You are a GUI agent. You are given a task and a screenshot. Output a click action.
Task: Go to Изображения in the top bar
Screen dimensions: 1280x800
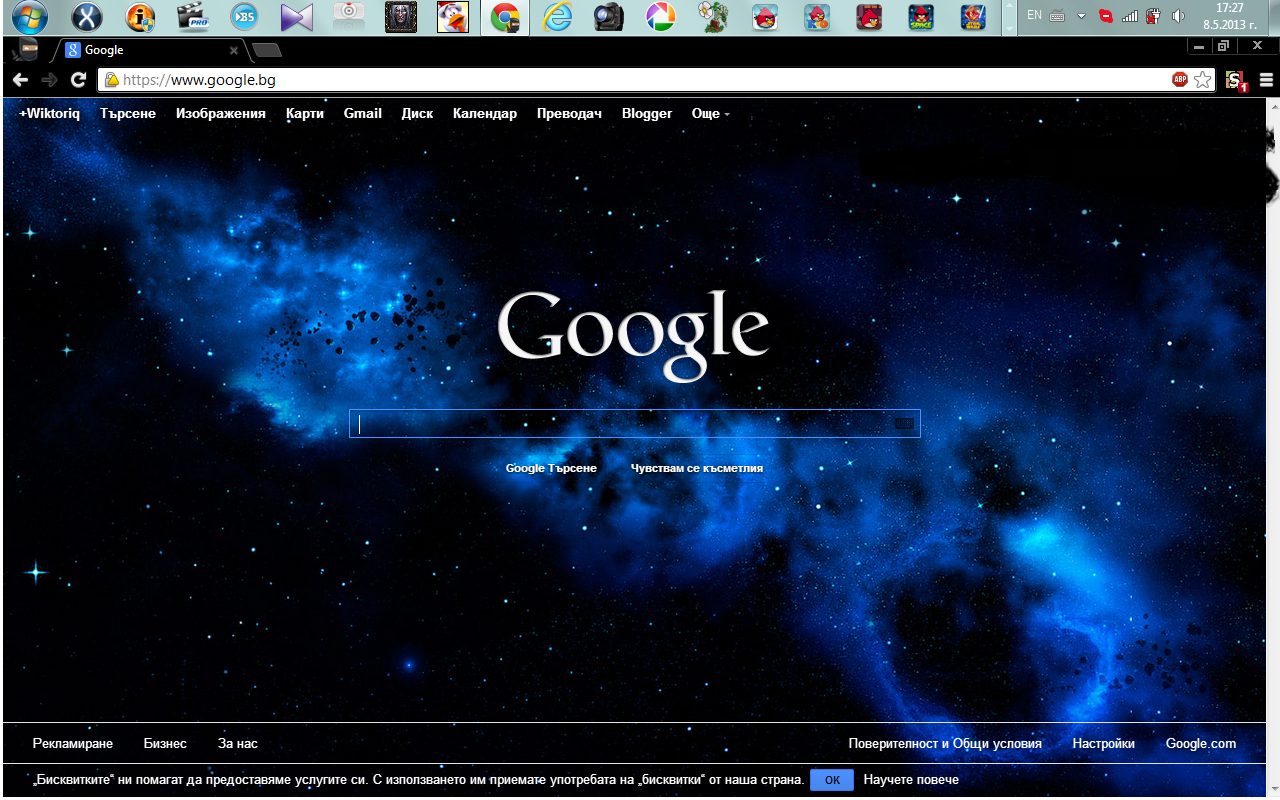[x=221, y=114]
